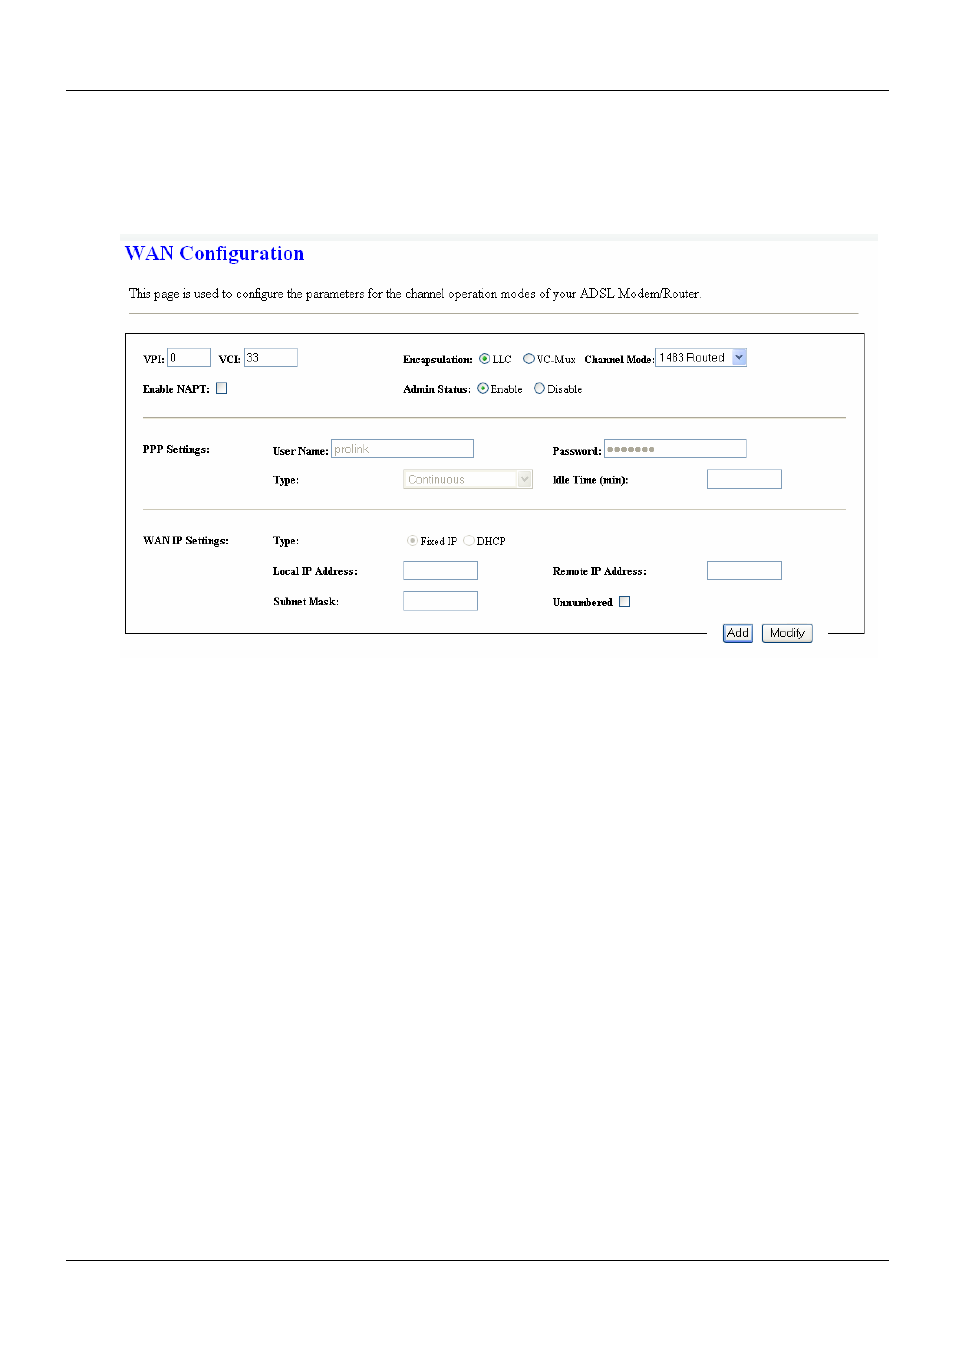Screen dimensions: 954x1350
Task: Select DHCP radio button
Action: point(469,541)
